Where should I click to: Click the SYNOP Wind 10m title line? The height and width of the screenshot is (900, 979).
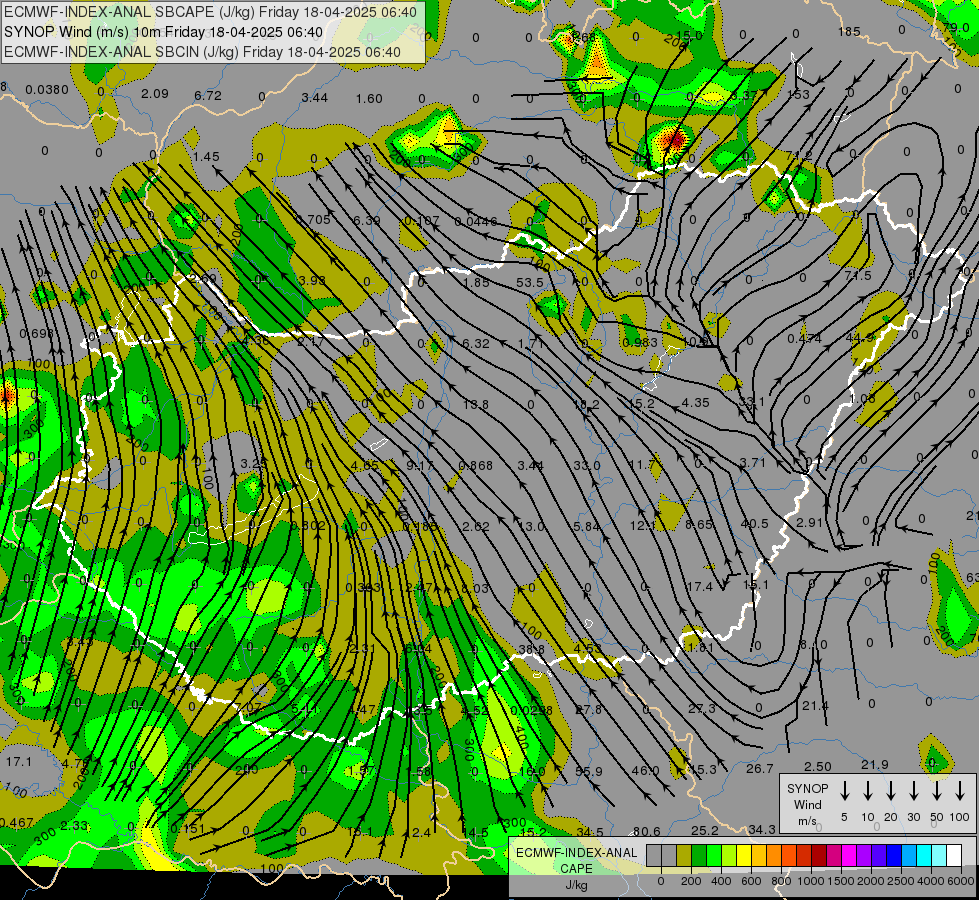[163, 32]
